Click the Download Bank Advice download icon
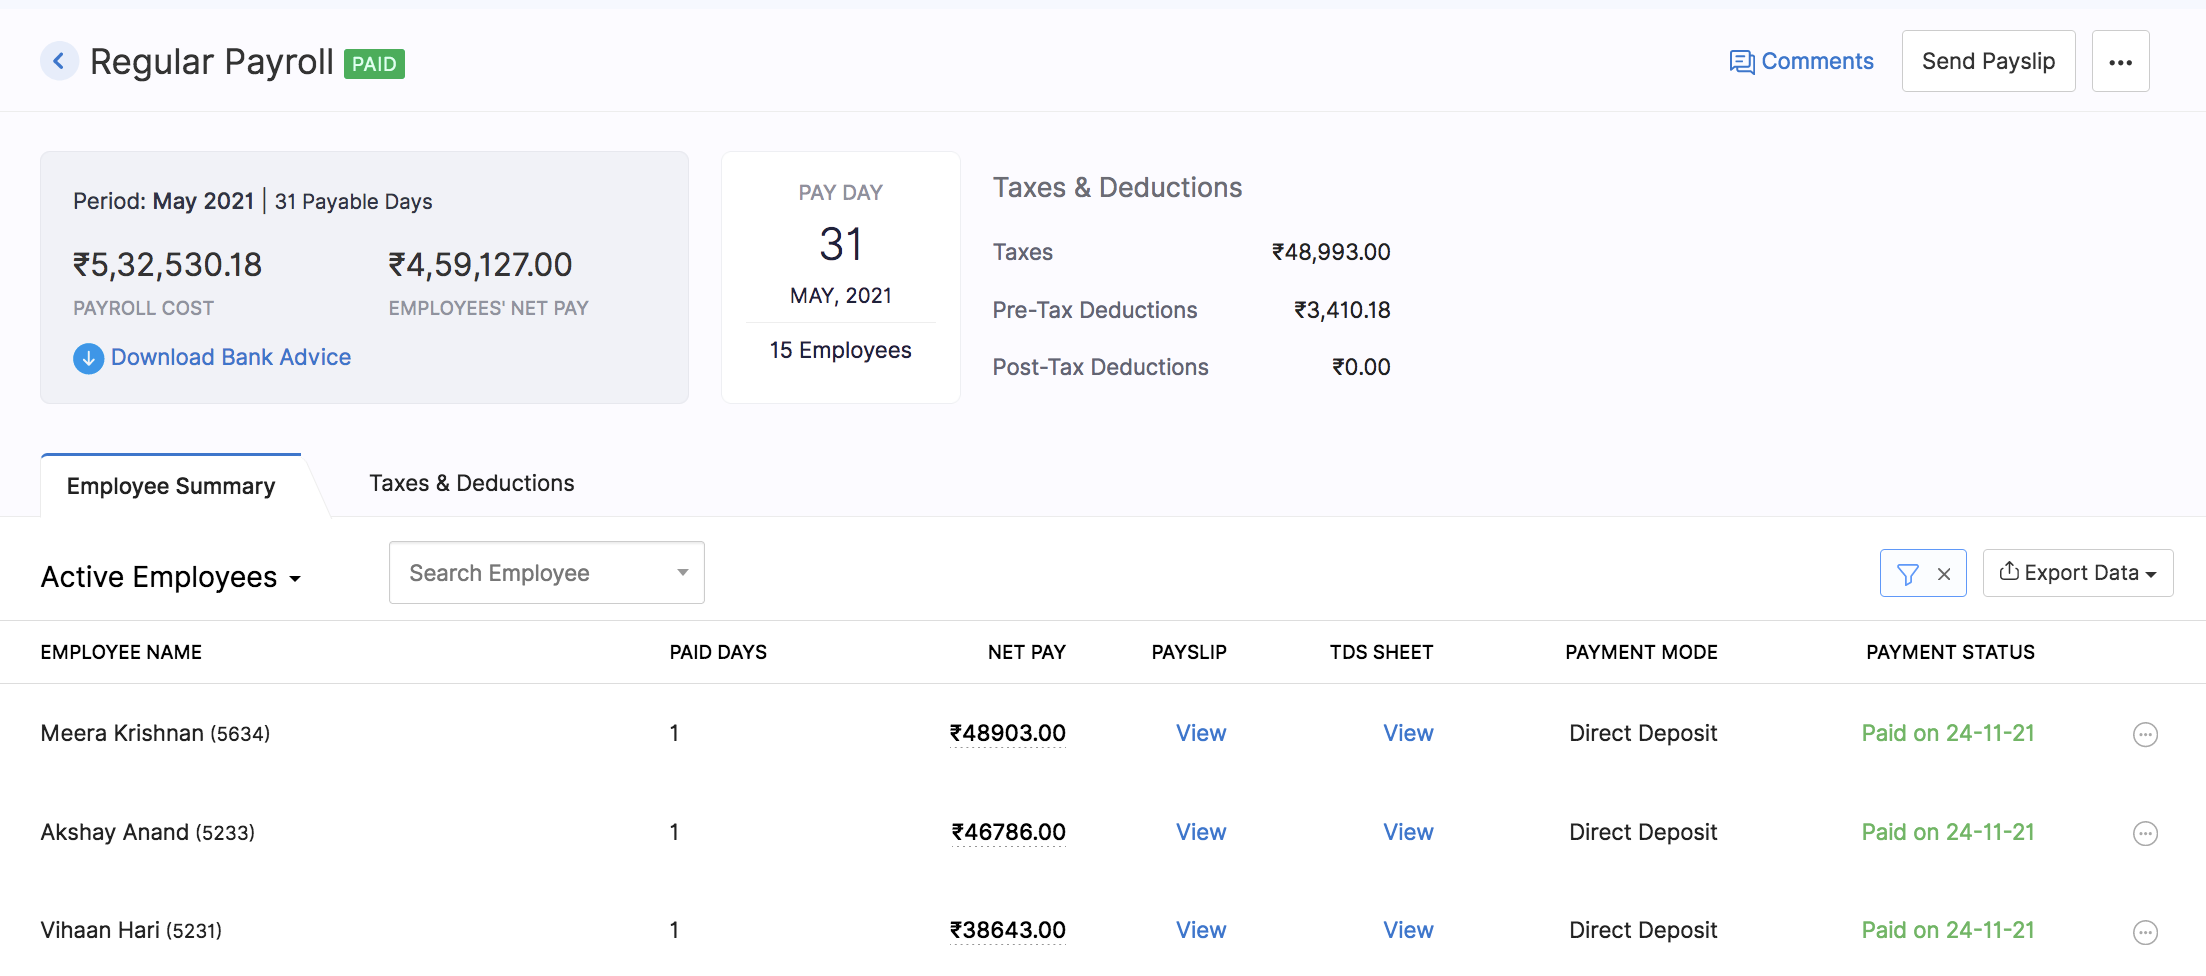Image resolution: width=2206 pixels, height=976 pixels. (x=88, y=358)
